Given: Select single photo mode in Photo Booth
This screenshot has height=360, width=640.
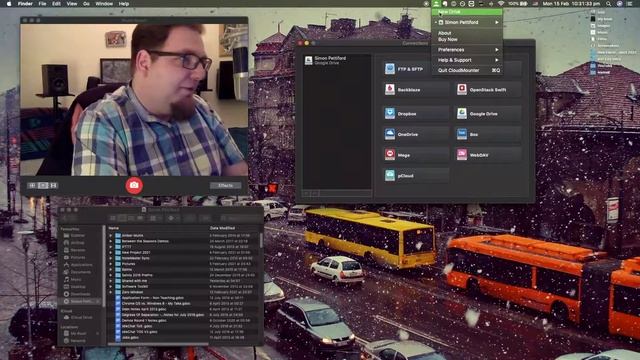Looking at the screenshot, I should click(x=43, y=185).
